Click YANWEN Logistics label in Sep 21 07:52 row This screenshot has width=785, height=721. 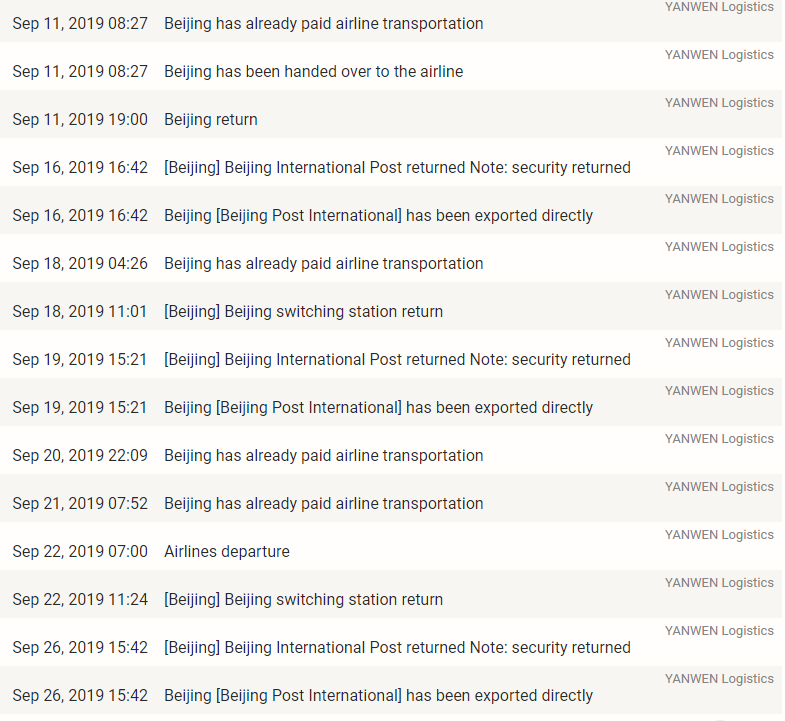pyautogui.click(x=719, y=487)
